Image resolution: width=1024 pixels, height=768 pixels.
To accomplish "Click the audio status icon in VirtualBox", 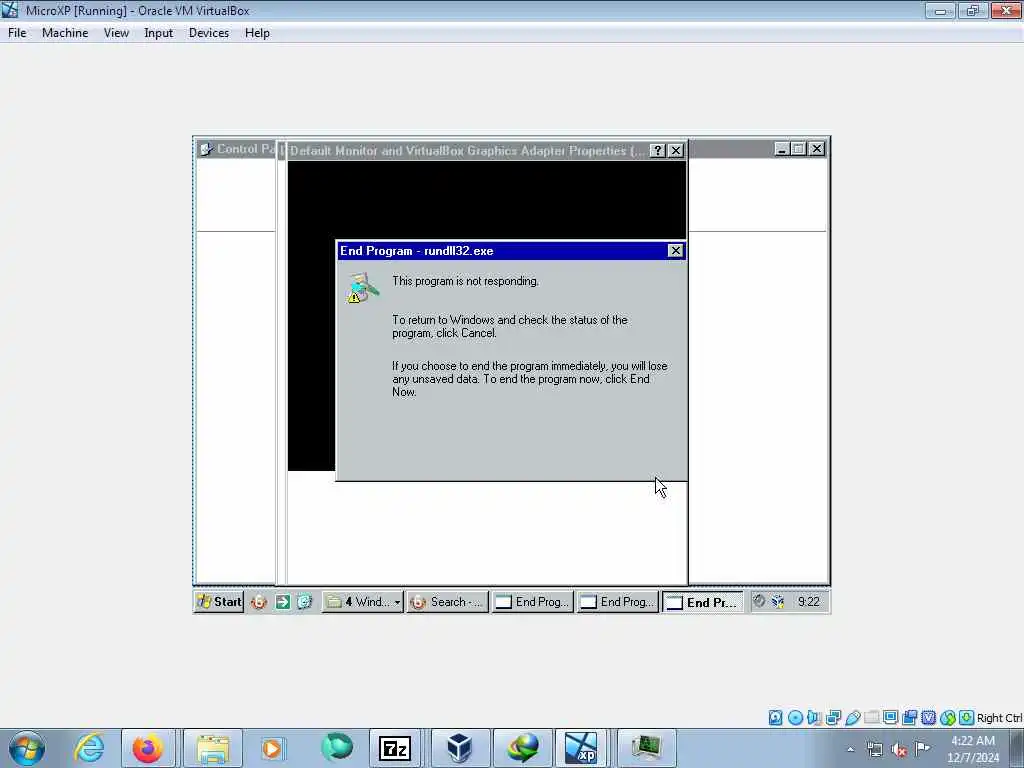I will pos(814,718).
